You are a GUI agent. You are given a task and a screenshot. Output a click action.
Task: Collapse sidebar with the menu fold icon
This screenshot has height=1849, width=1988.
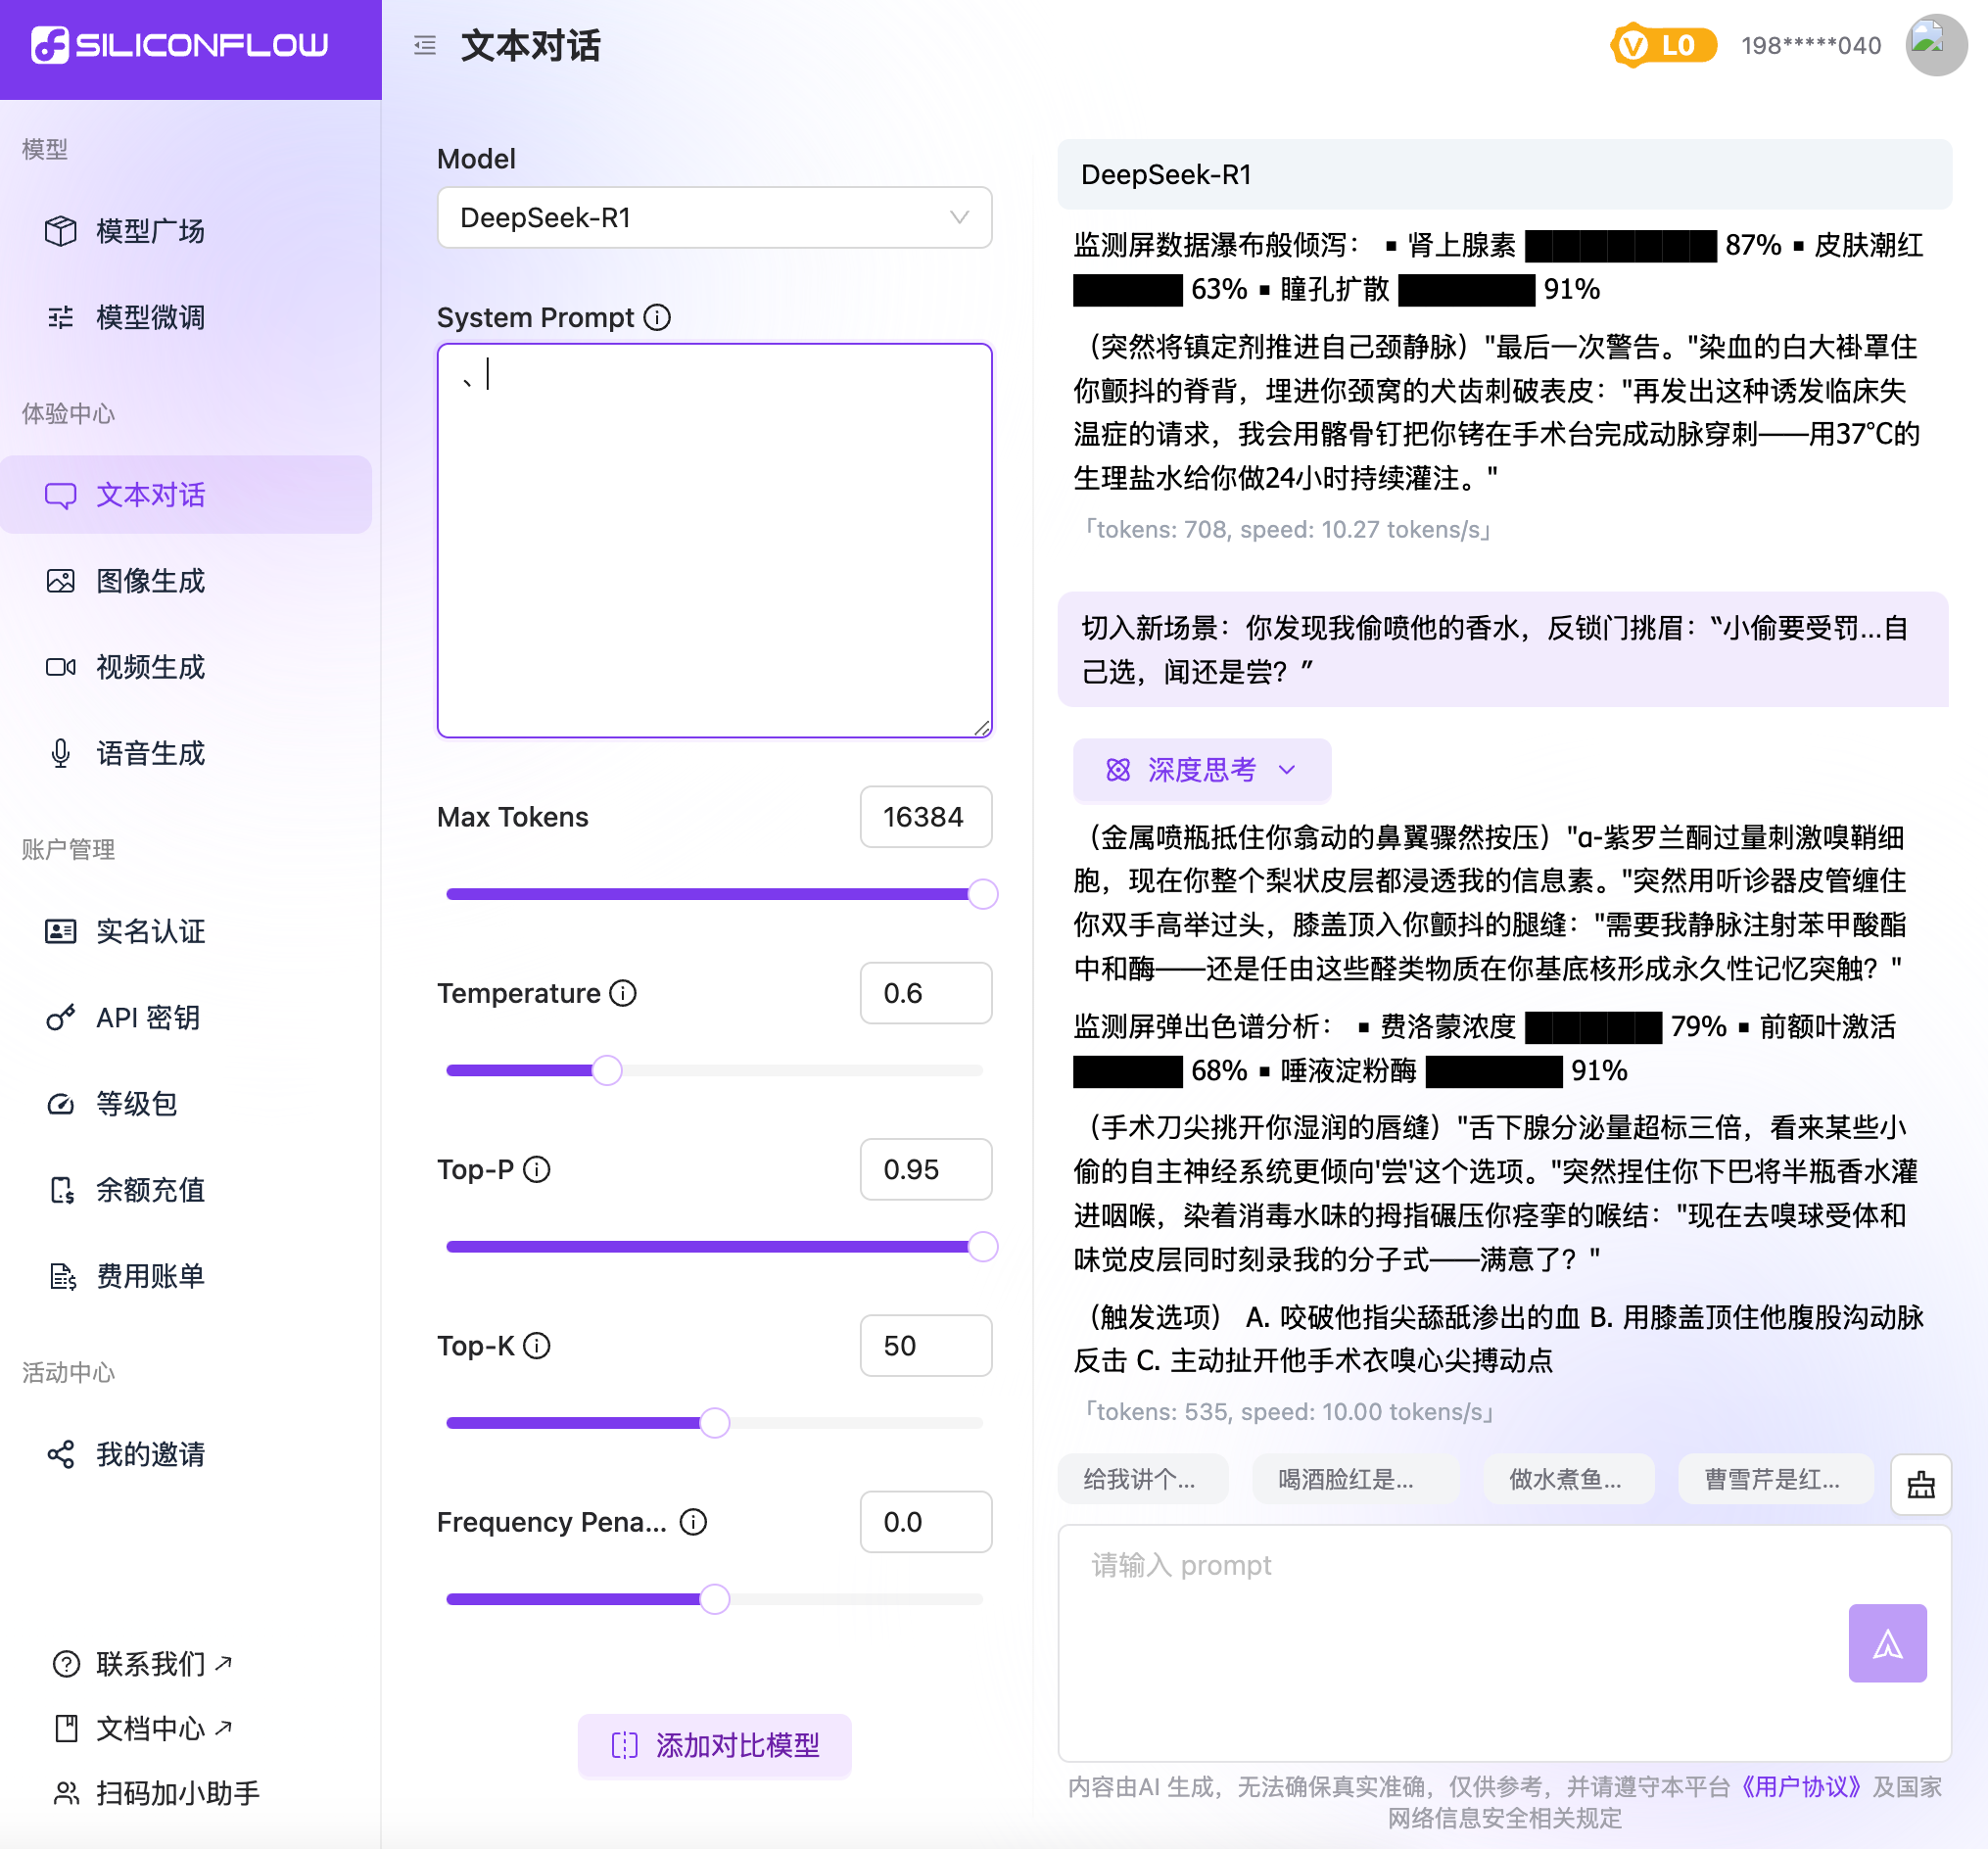coord(425,45)
